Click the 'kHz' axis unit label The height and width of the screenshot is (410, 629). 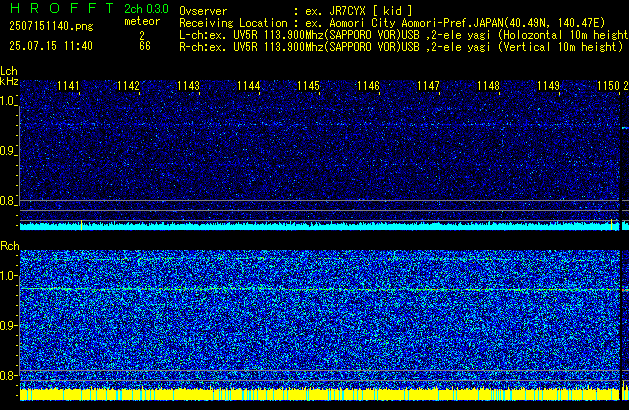(x=9, y=81)
